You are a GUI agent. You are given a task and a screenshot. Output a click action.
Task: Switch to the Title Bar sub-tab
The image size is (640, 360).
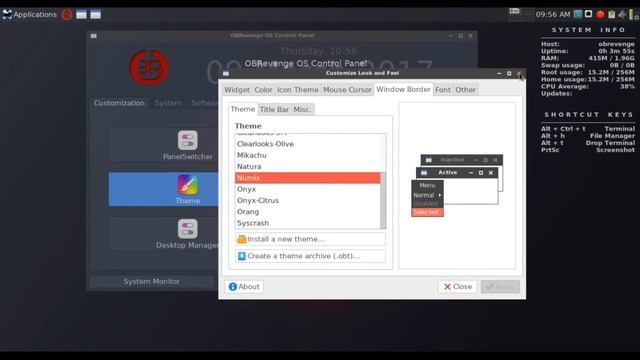(274, 109)
